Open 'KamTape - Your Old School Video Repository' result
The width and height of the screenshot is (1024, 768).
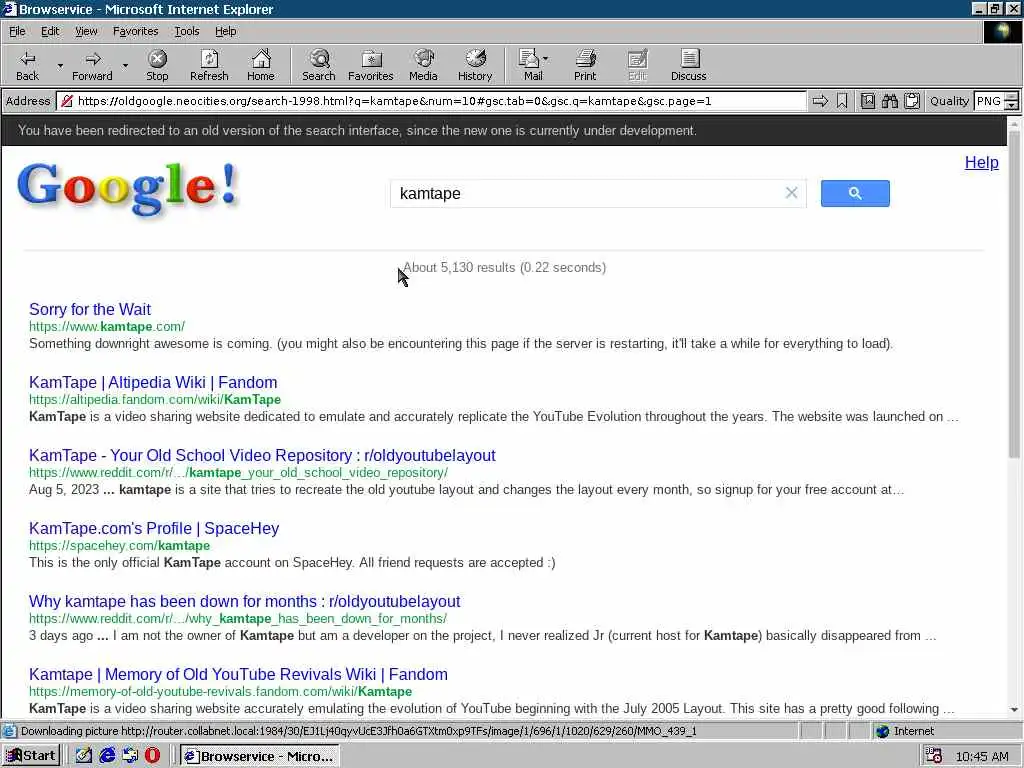262,456
